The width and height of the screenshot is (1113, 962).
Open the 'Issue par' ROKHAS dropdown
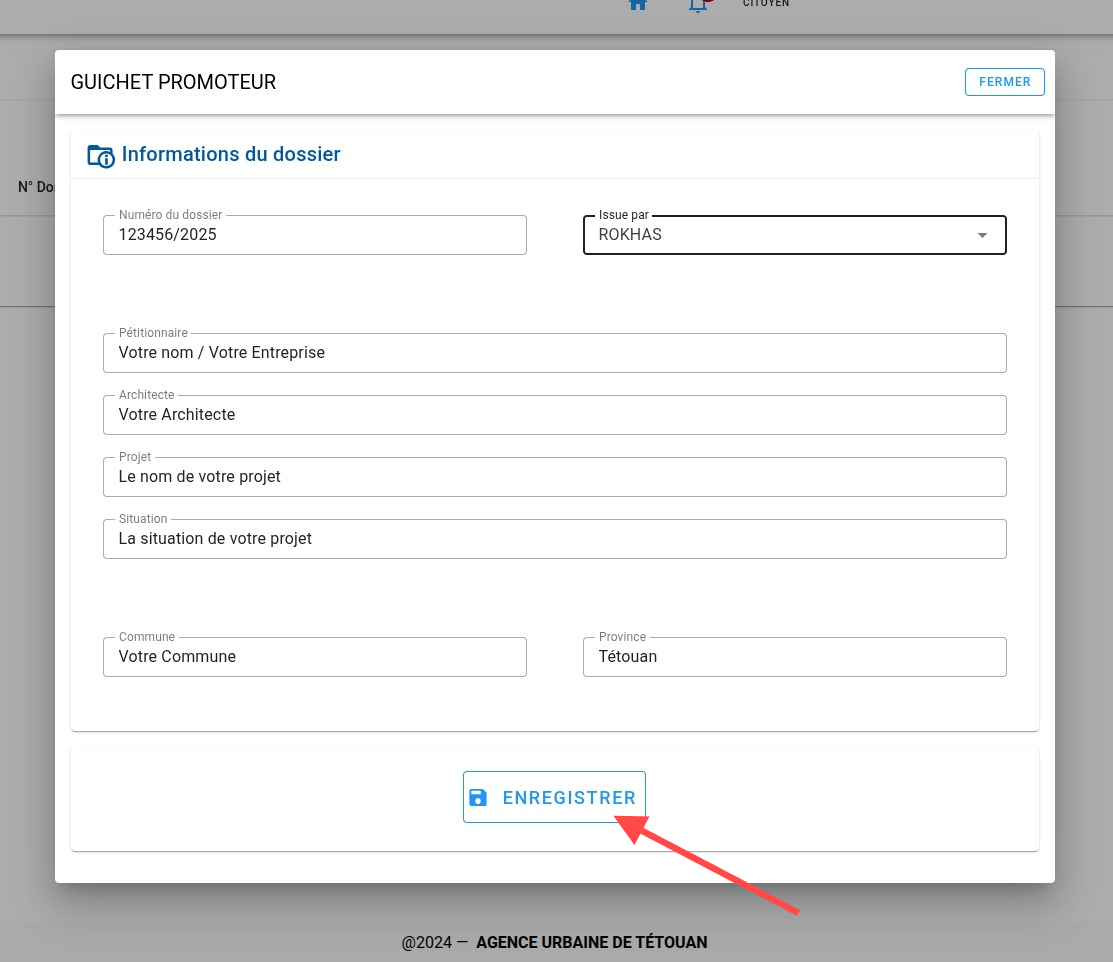(x=780, y=235)
